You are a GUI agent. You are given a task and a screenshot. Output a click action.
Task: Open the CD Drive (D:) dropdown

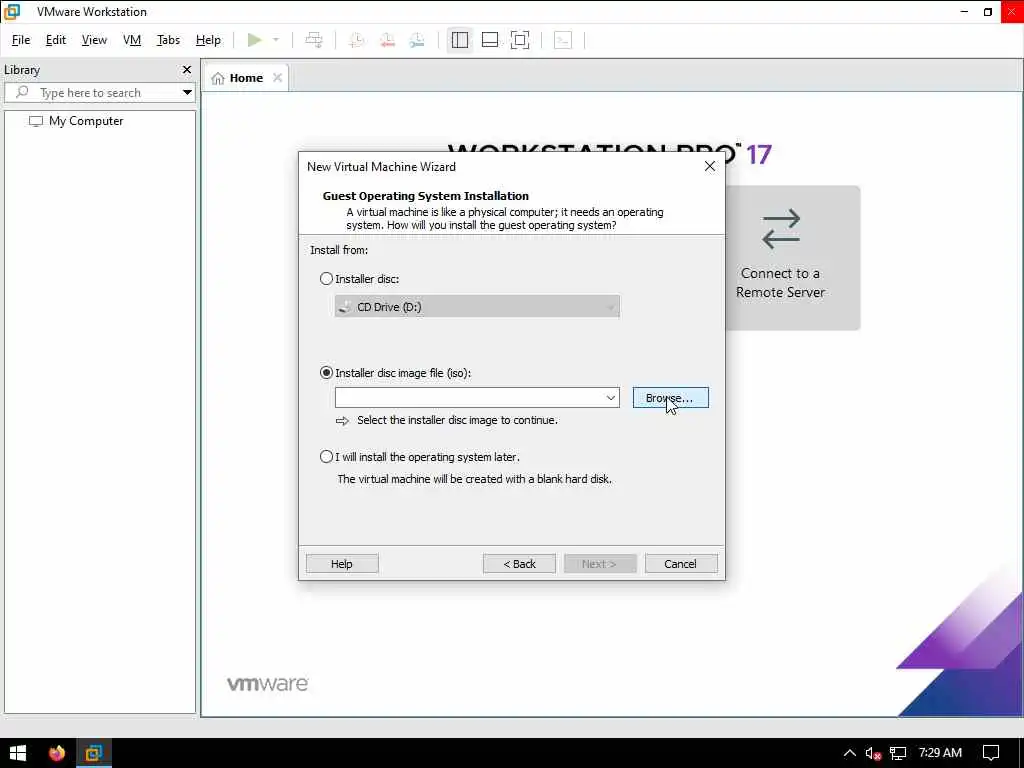click(x=477, y=306)
